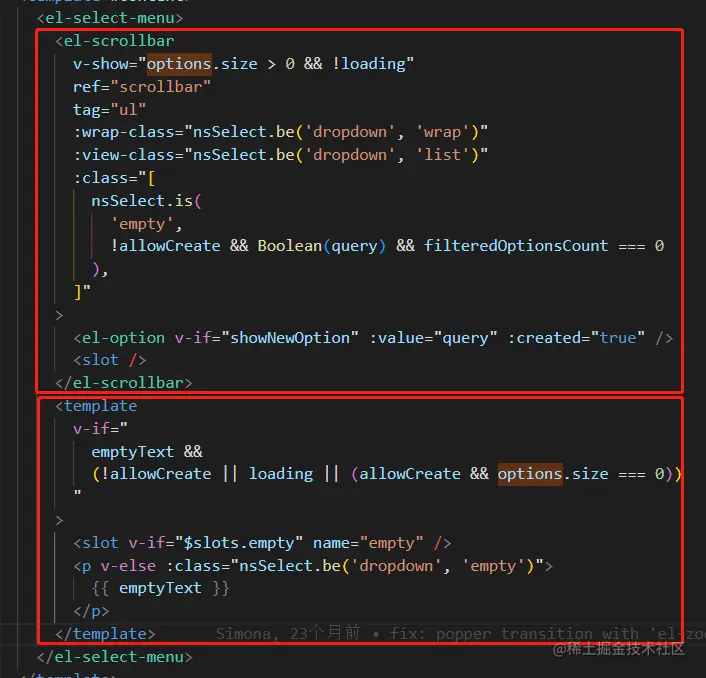
Task: Click Boolean(query) in the condition
Action: 321,246
